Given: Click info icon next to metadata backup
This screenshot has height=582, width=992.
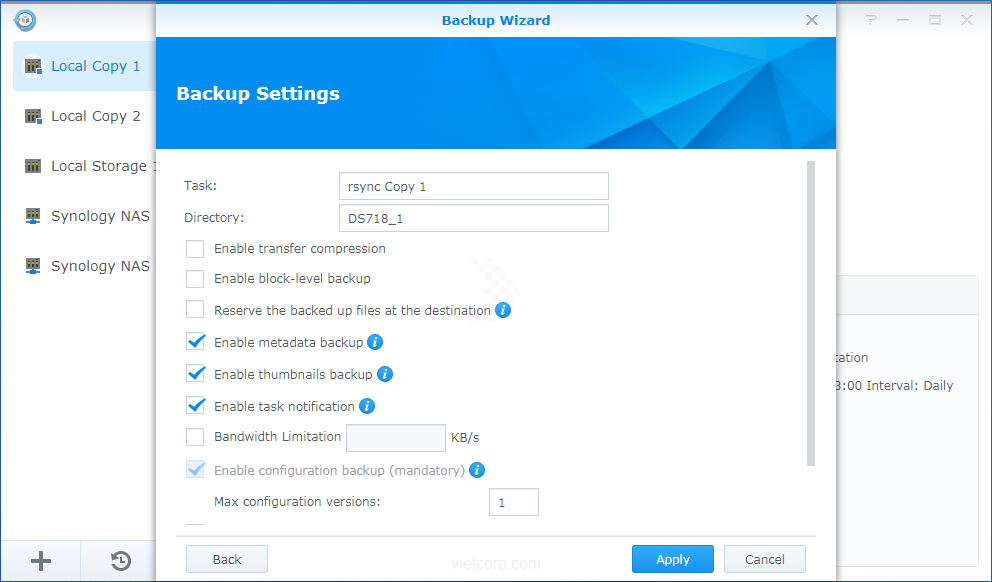Looking at the screenshot, I should [x=375, y=342].
